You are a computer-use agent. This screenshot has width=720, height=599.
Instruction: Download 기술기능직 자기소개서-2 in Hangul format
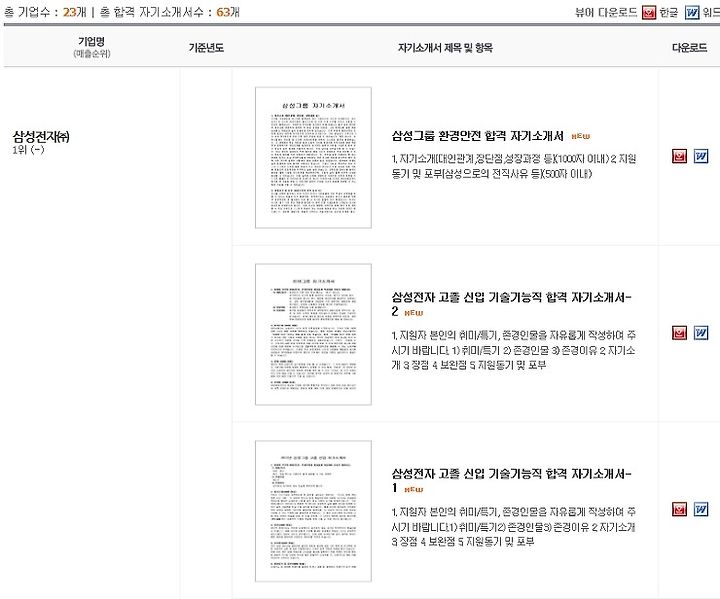(680, 333)
